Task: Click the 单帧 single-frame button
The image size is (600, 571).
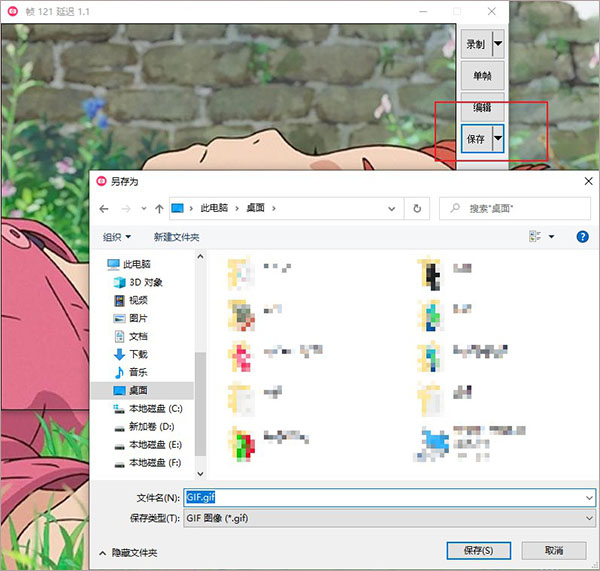Action: coord(482,75)
